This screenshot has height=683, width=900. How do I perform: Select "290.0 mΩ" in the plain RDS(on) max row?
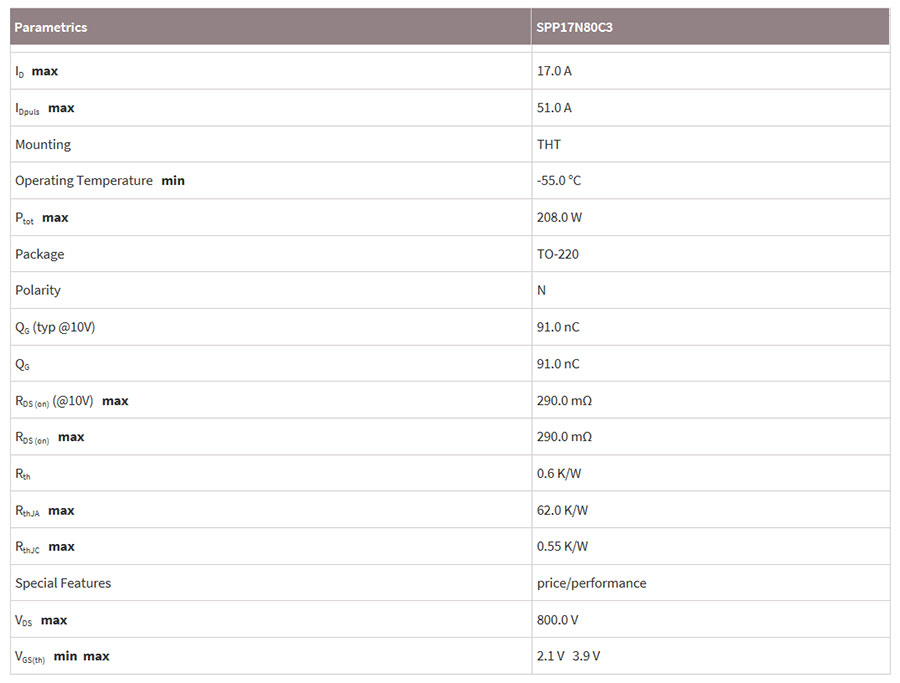point(564,437)
